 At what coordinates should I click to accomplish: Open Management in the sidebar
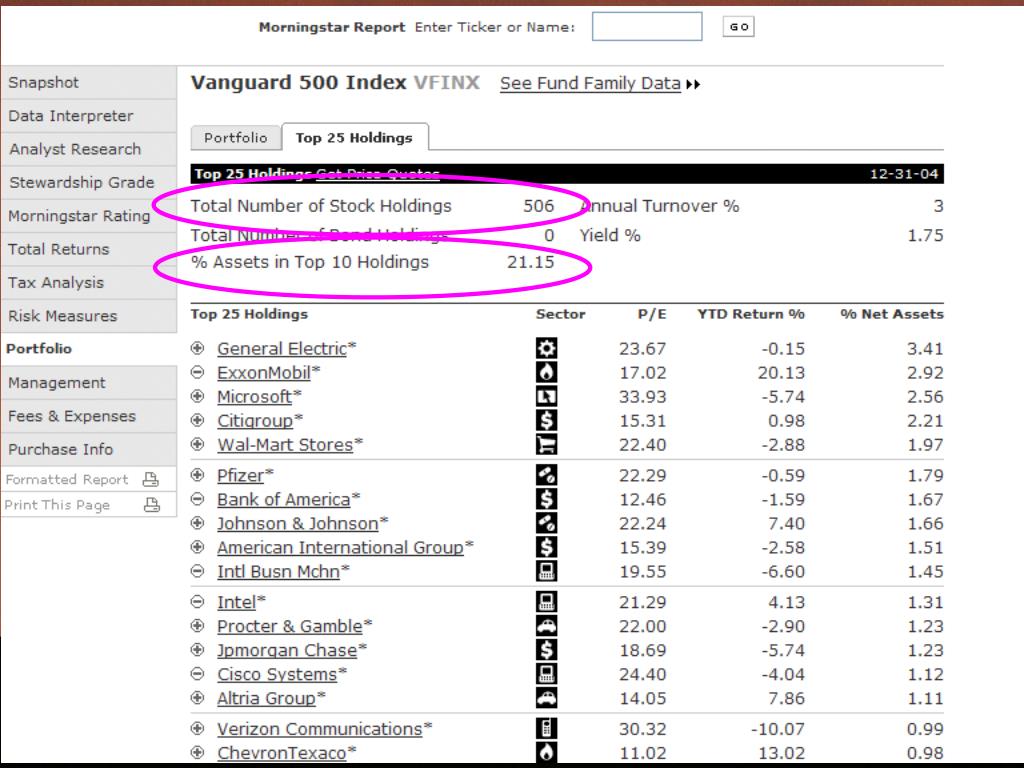pos(89,382)
